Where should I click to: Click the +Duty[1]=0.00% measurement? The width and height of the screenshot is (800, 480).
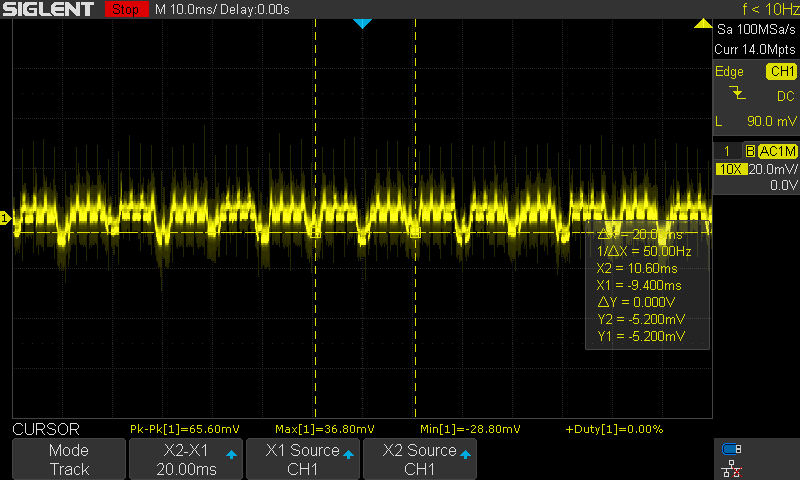point(614,429)
